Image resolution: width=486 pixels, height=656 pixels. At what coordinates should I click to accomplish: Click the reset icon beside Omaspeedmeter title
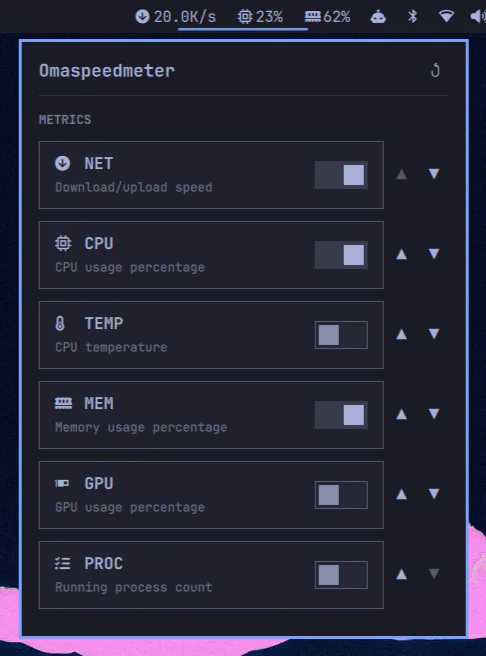pyautogui.click(x=435, y=70)
